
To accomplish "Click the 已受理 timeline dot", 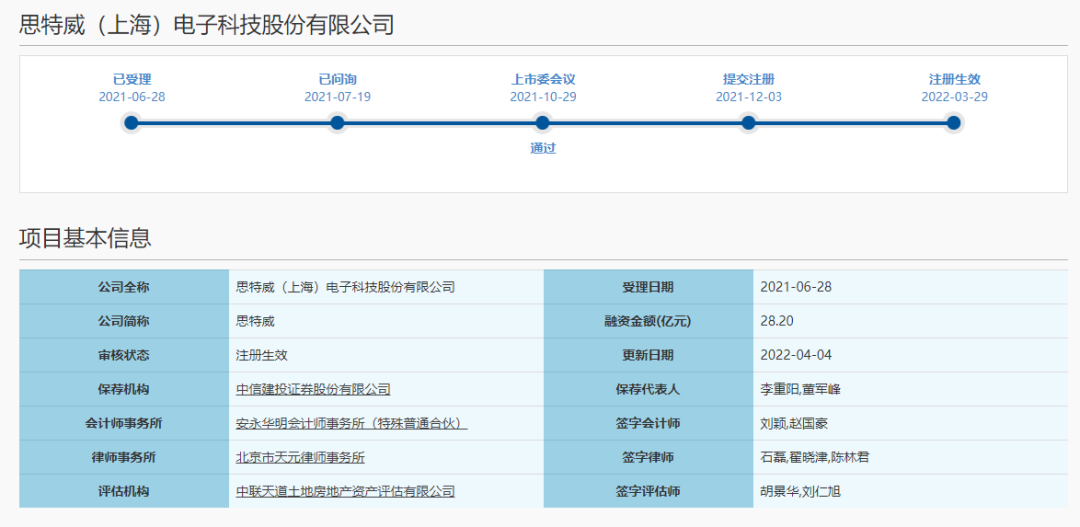I will 132,123.
